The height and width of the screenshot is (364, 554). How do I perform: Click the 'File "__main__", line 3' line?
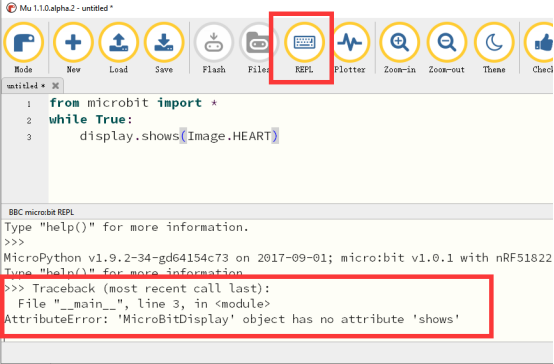(144, 304)
